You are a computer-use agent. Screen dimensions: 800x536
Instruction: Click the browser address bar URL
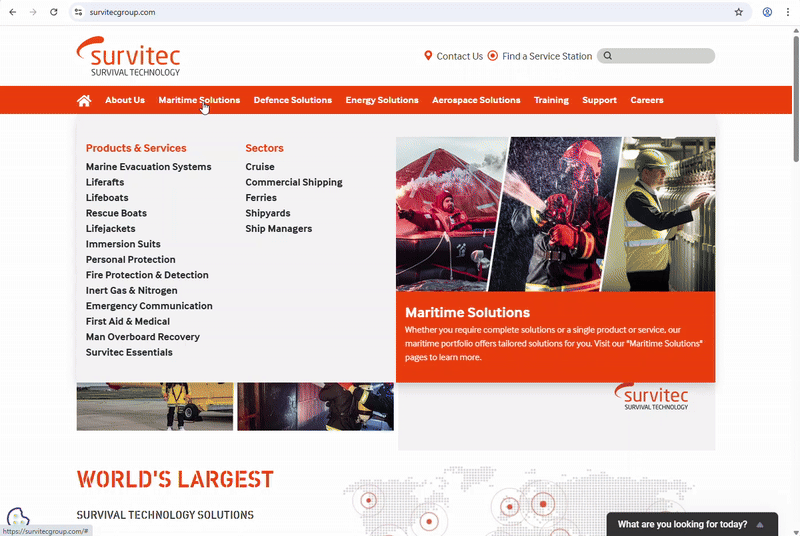(122, 12)
